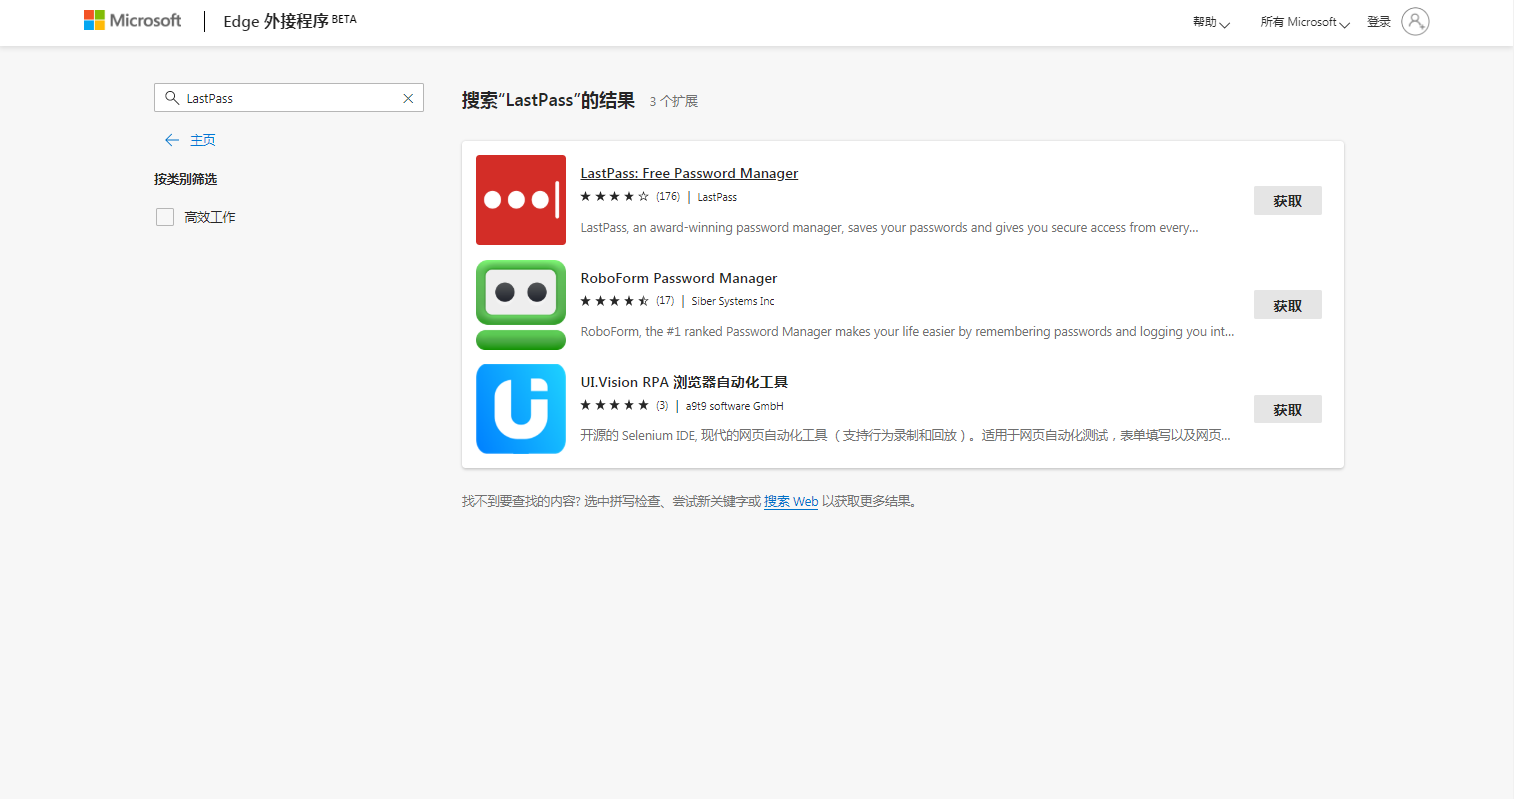The image size is (1514, 799).
Task: Toggle the 高效工作 category checkbox
Action: (x=165, y=217)
